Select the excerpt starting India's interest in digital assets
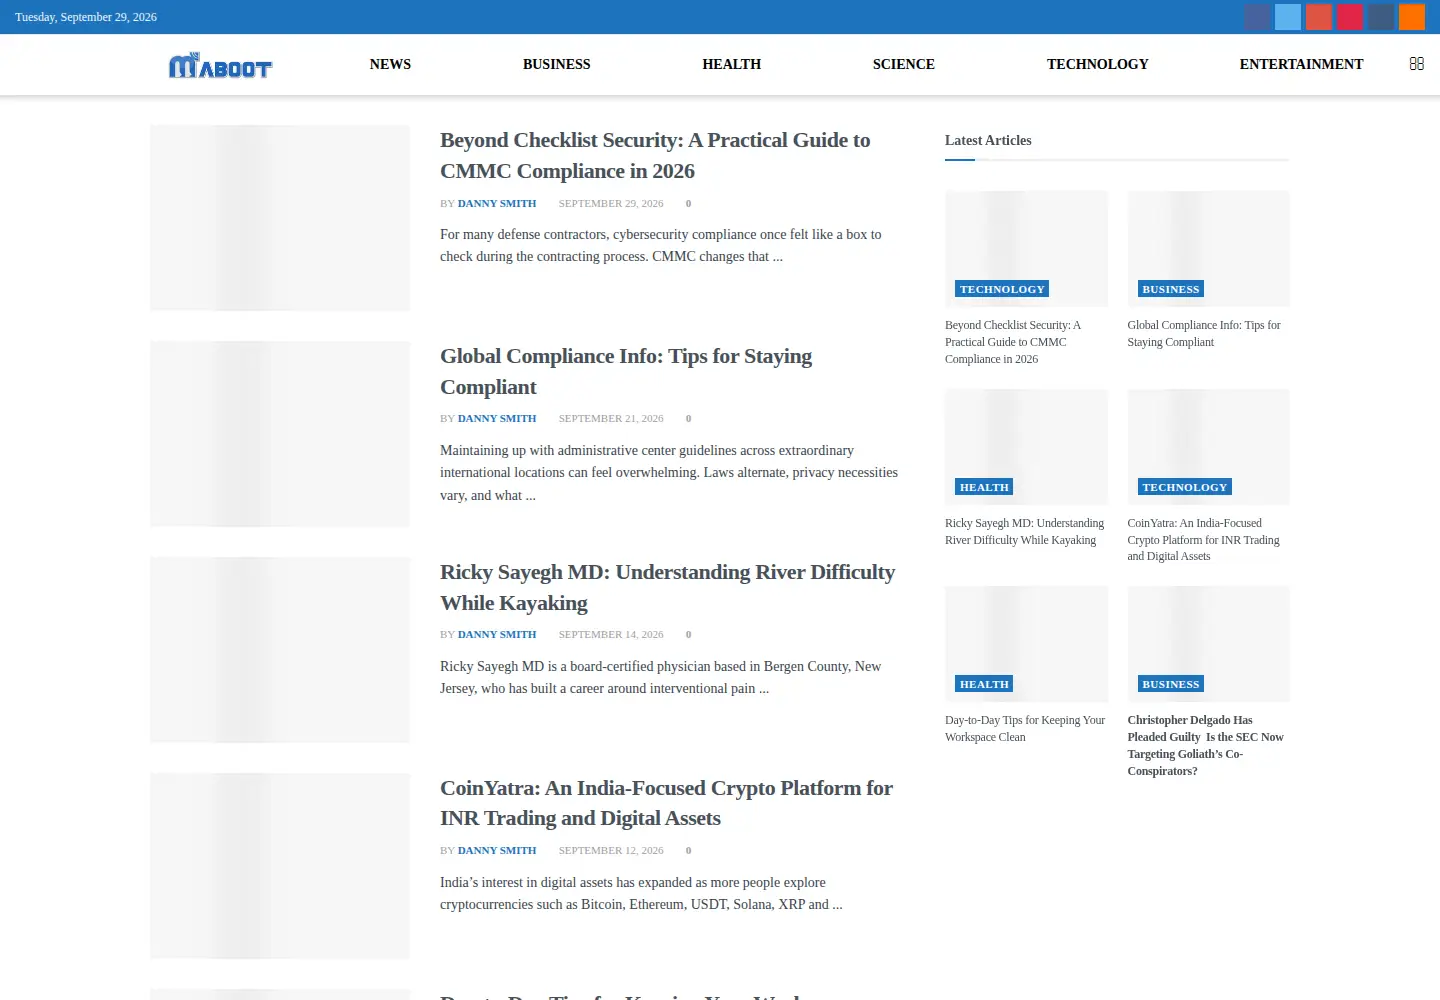Screen dimensions: 1440x1000 641,893
